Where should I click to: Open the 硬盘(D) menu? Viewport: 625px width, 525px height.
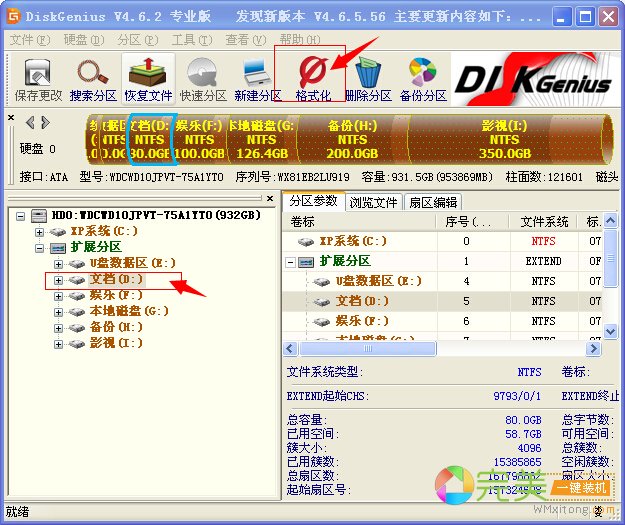pos(84,39)
